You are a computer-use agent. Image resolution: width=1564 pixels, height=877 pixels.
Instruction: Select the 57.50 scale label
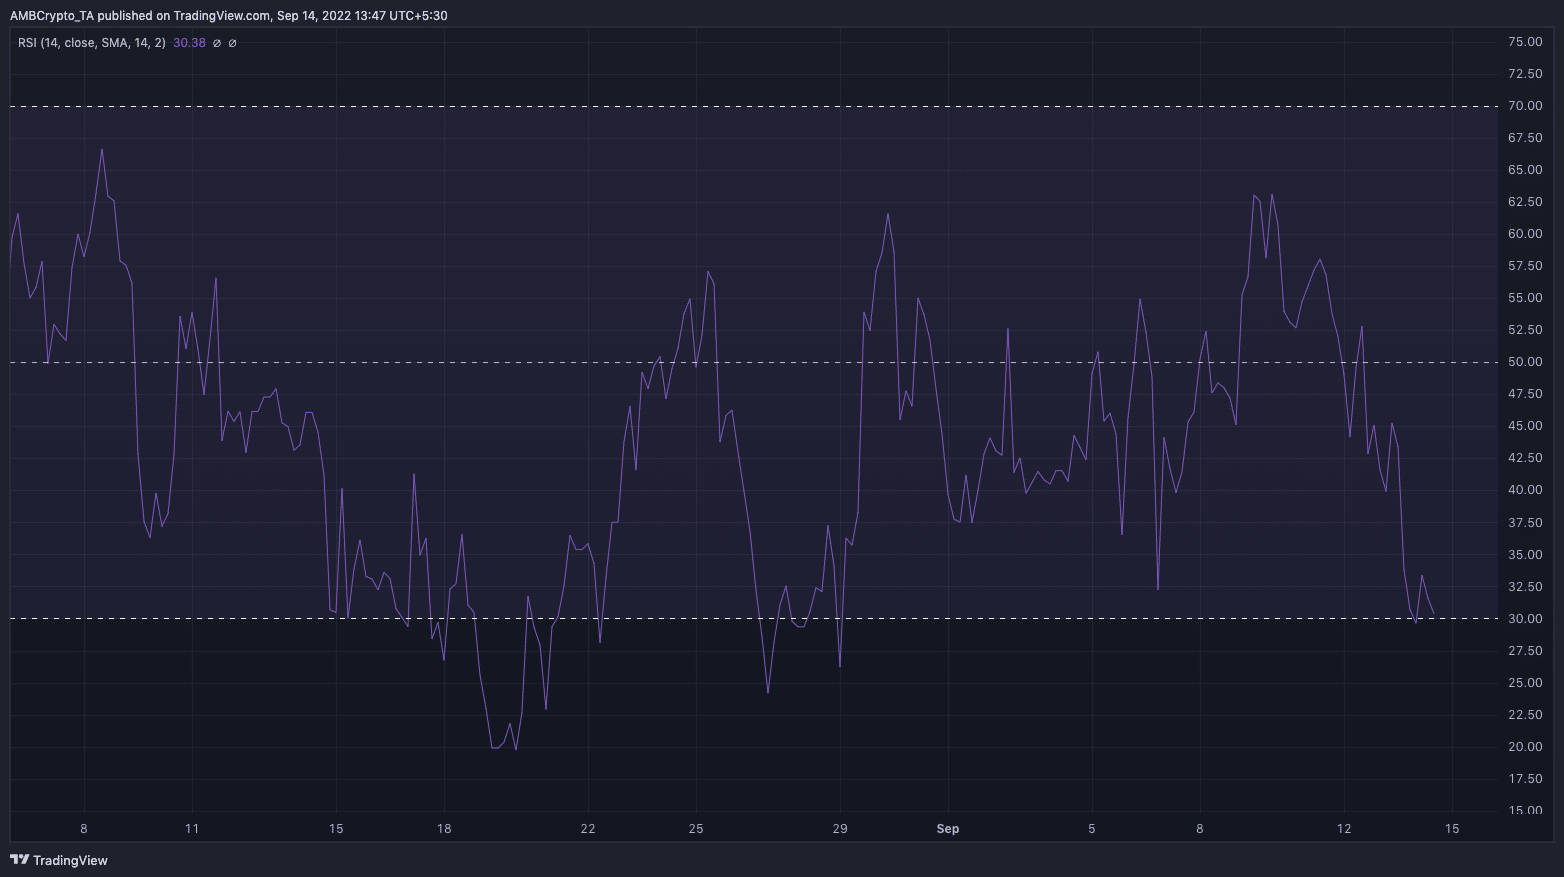coord(1525,266)
